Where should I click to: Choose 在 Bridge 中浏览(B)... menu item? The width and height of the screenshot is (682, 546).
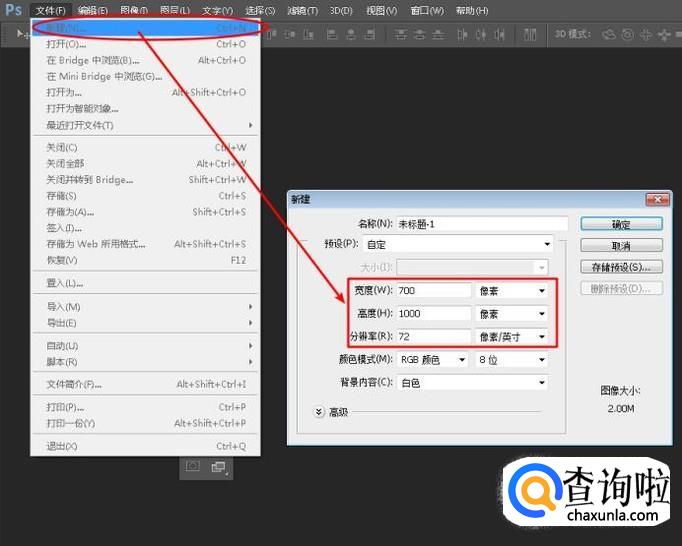[146, 60]
